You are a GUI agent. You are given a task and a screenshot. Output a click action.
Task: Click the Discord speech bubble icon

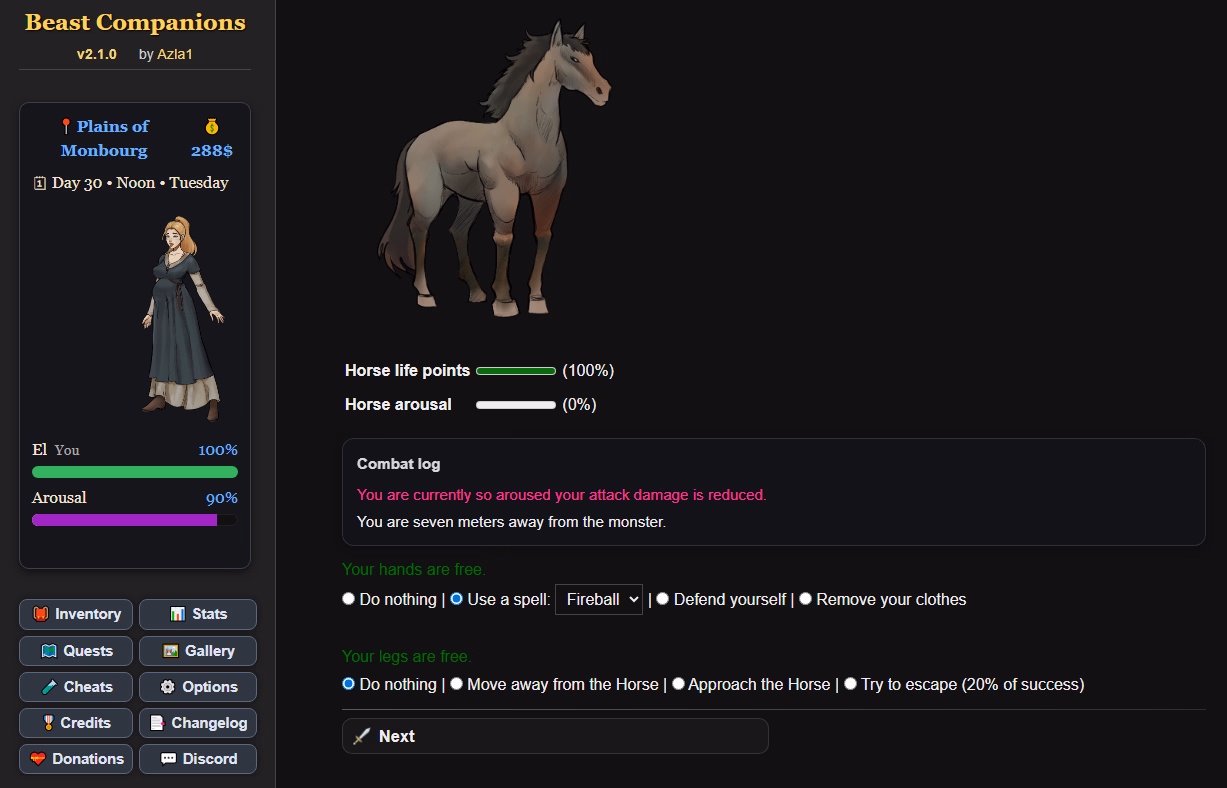click(168, 759)
